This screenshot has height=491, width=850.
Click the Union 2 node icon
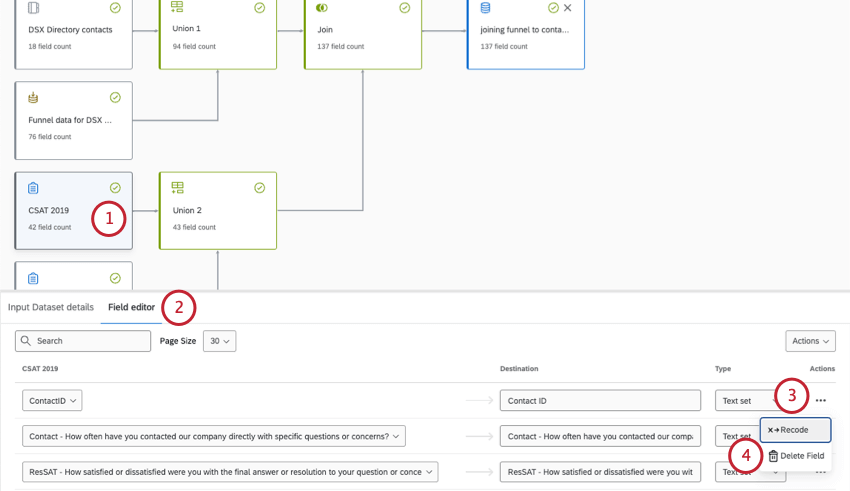[x=178, y=188]
